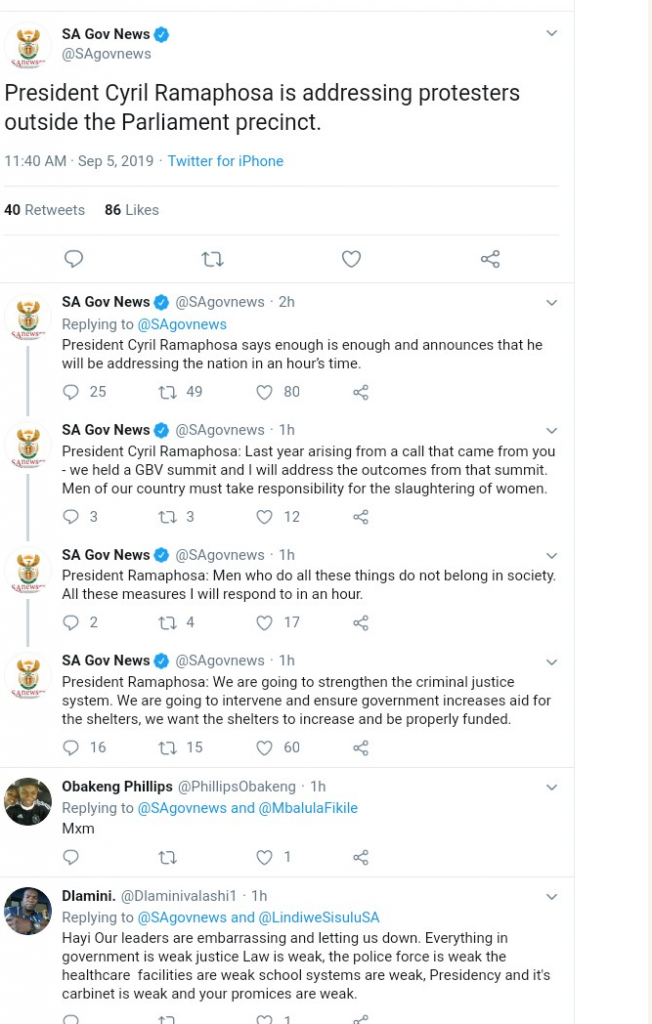Like the main SA Gov News tweet
The width and height of the screenshot is (652, 1024).
(351, 259)
